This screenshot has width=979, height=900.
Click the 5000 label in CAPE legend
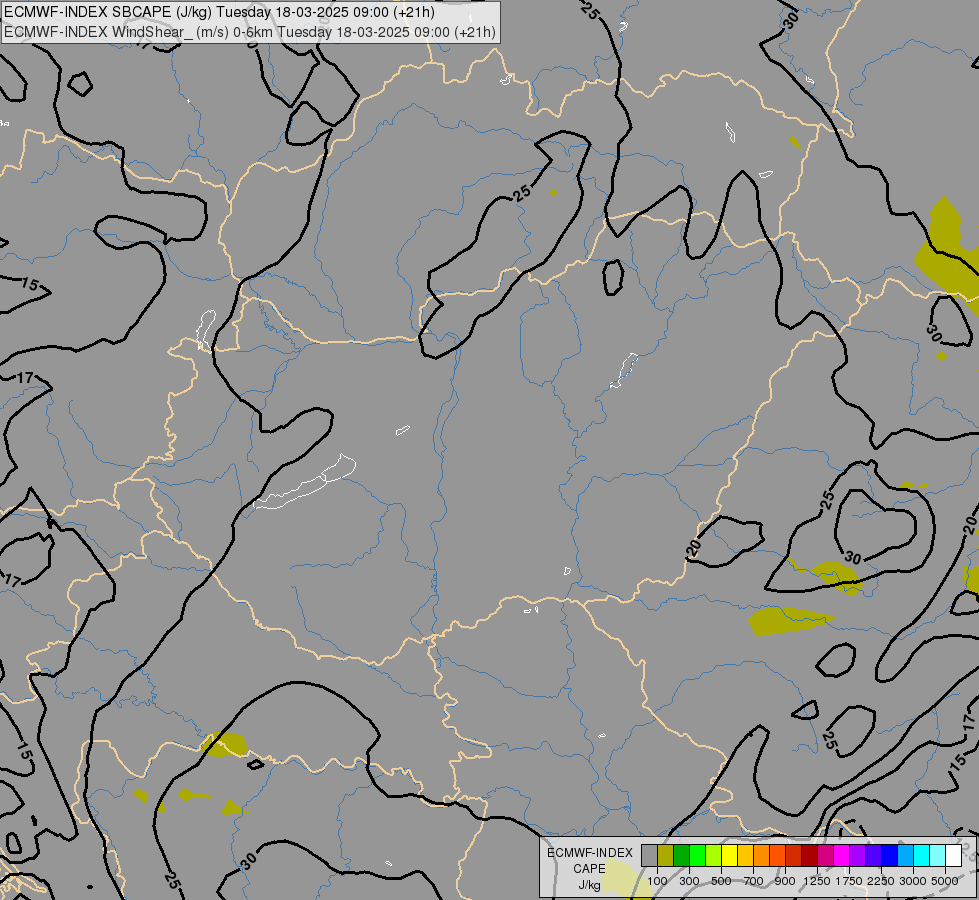tap(945, 881)
